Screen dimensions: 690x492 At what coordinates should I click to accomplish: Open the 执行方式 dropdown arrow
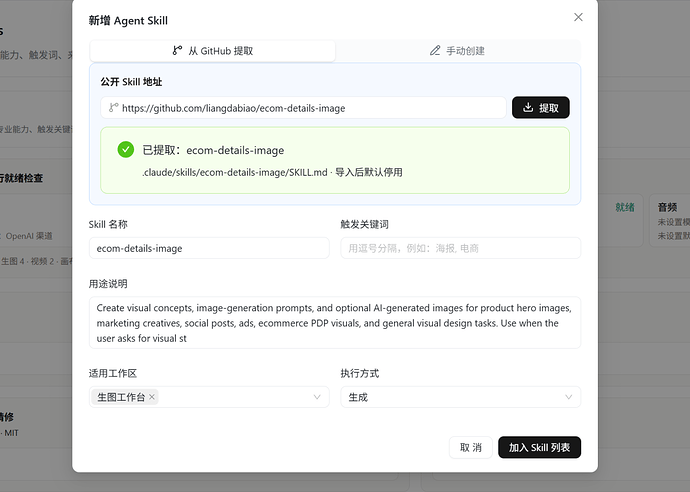[x=569, y=397]
